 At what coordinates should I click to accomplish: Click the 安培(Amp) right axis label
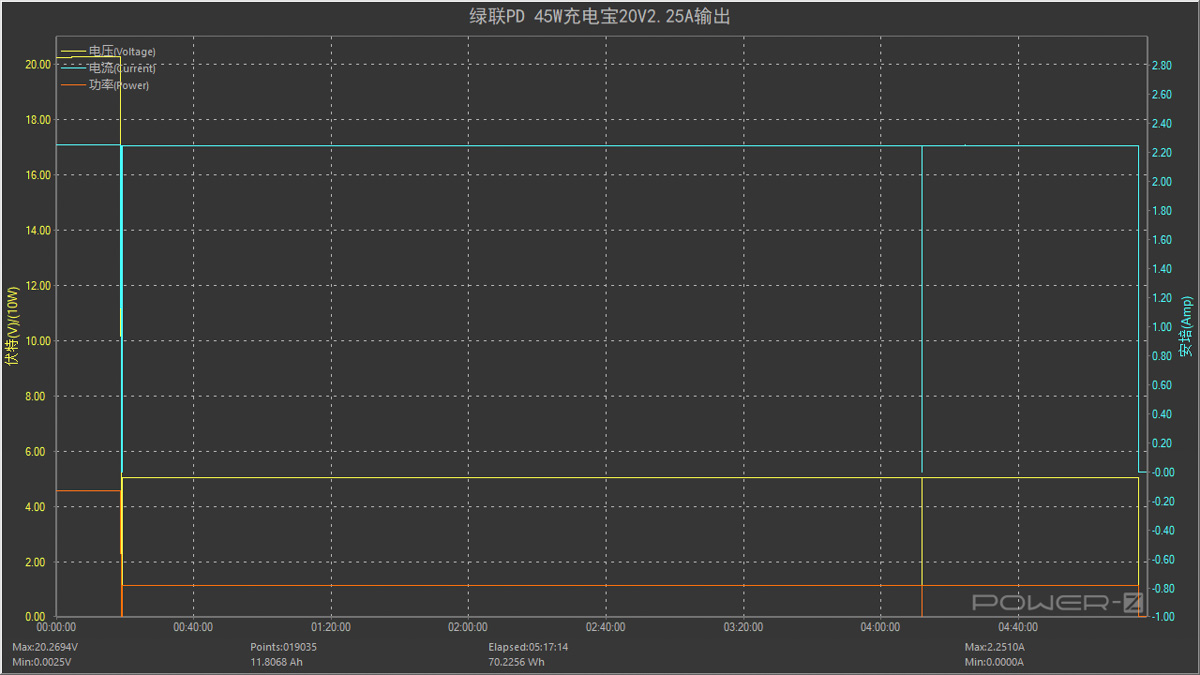[1186, 327]
